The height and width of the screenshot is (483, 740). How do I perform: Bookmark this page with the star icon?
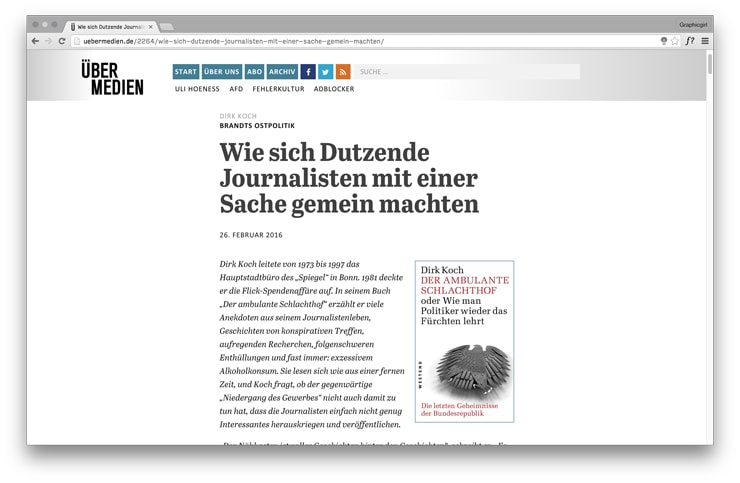(x=675, y=41)
